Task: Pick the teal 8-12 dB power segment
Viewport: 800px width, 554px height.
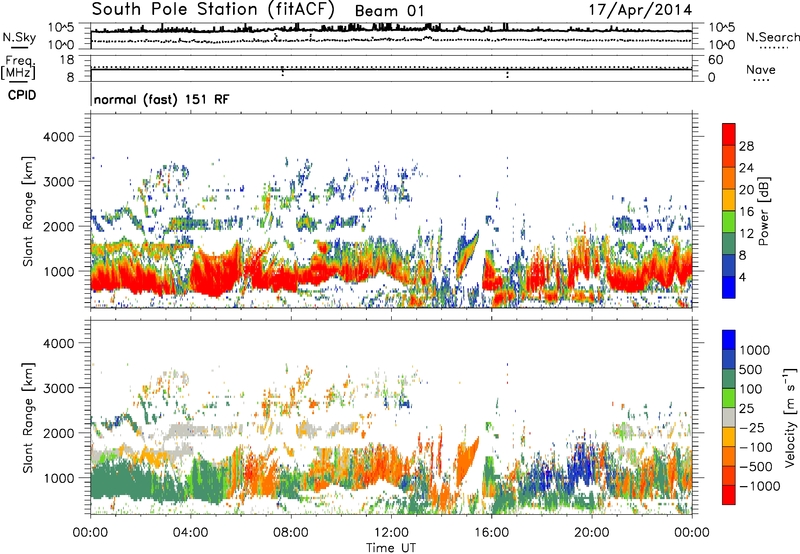Action: click(729, 243)
